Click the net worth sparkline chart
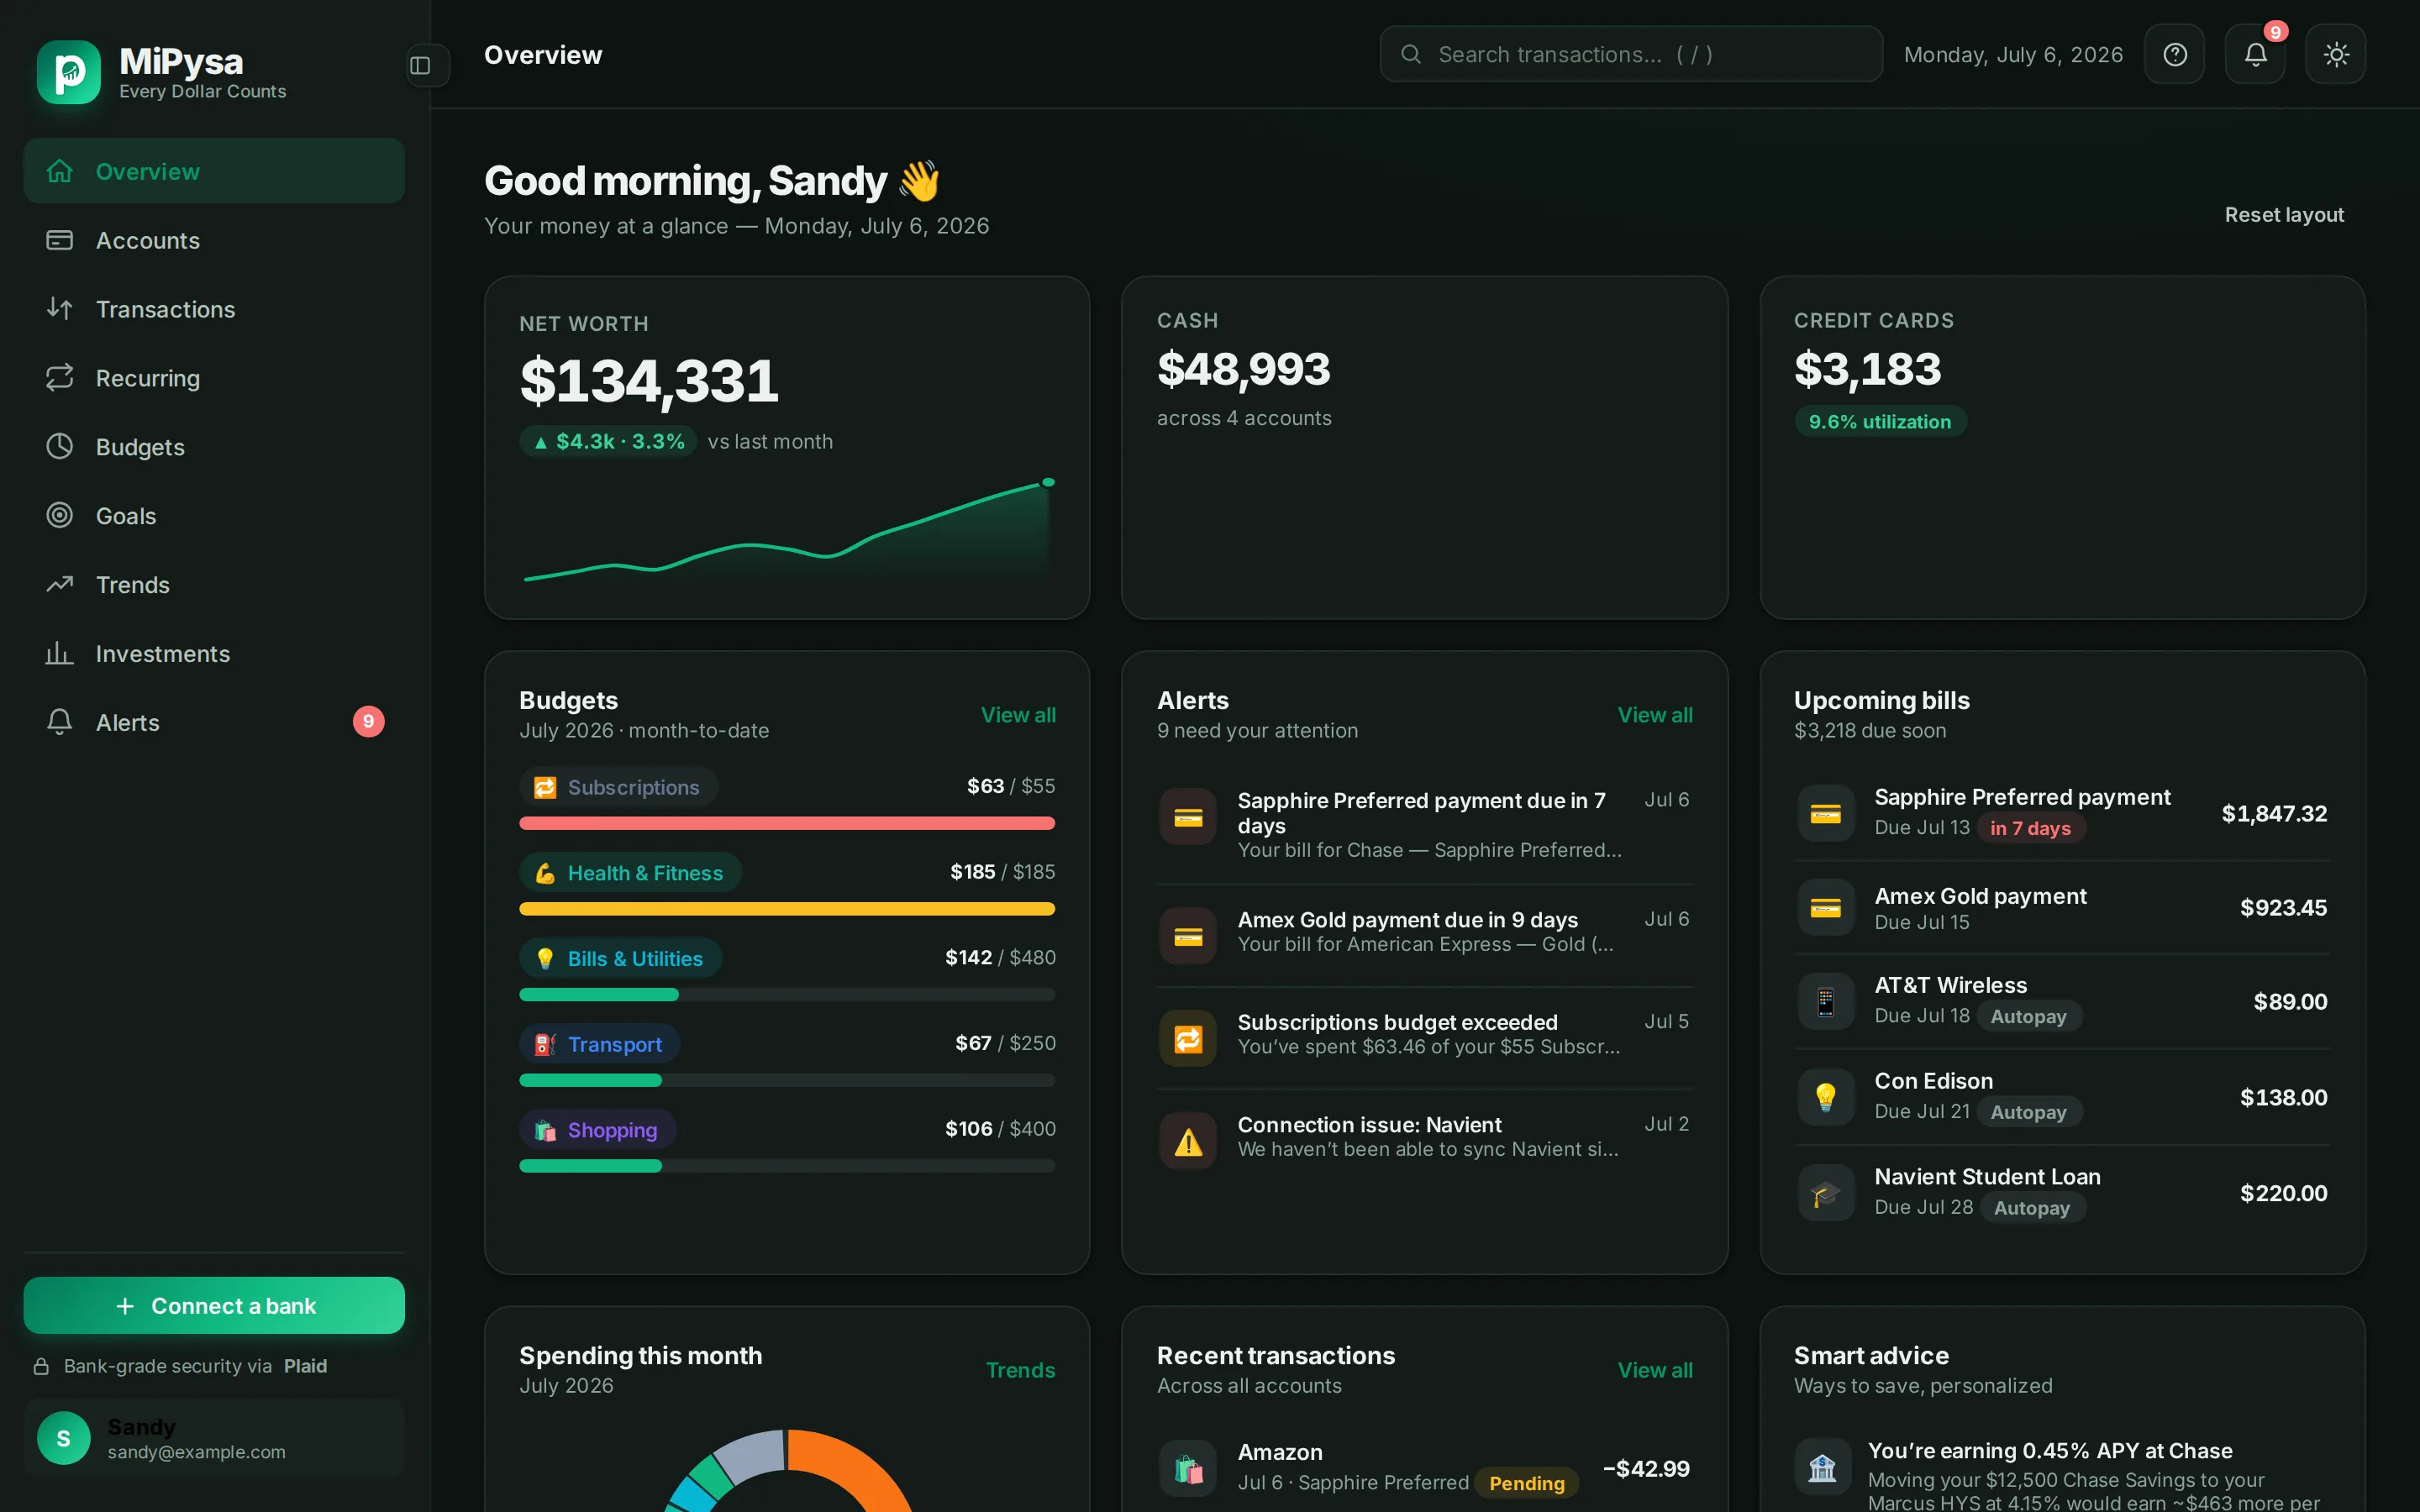 pyautogui.click(x=788, y=530)
